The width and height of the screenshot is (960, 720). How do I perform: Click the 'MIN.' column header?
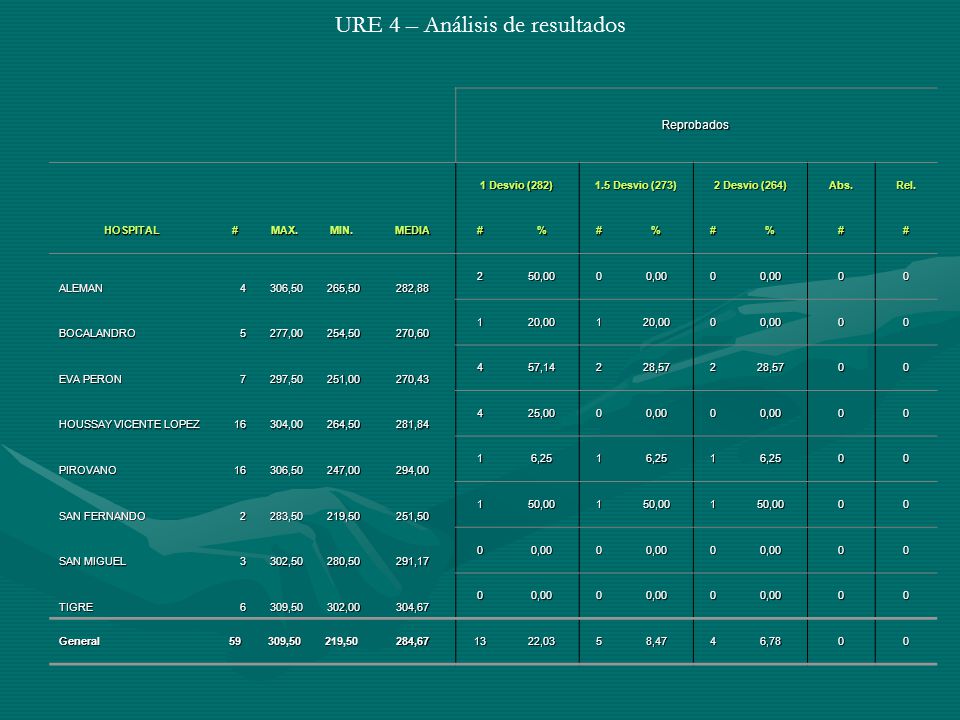pos(341,230)
